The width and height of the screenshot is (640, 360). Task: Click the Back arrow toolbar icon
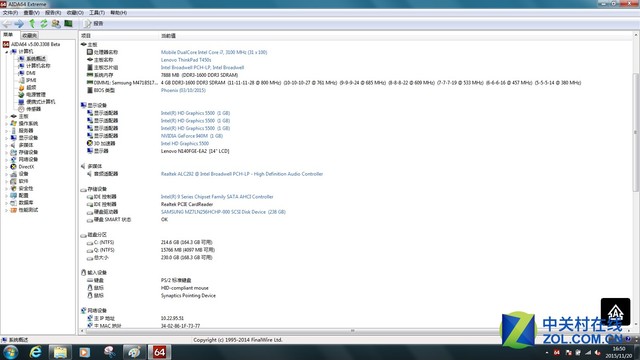click(7, 24)
